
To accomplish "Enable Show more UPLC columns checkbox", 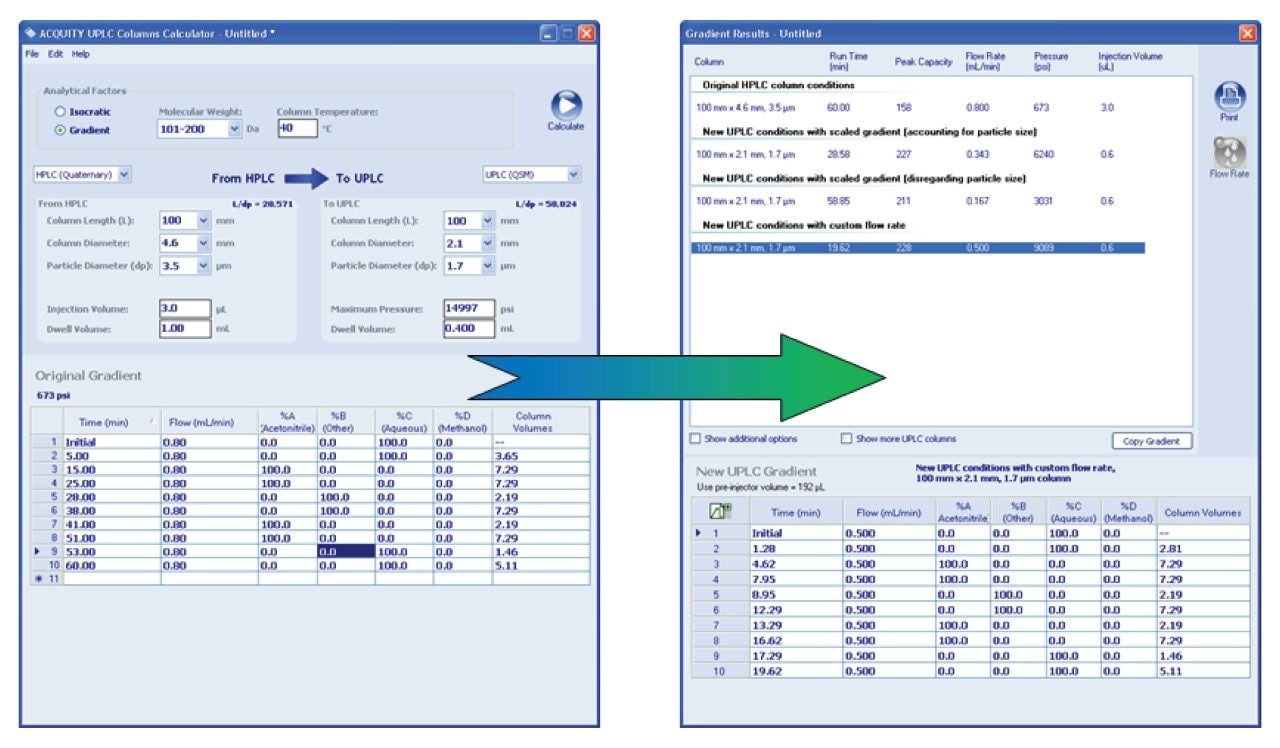I will pos(846,438).
